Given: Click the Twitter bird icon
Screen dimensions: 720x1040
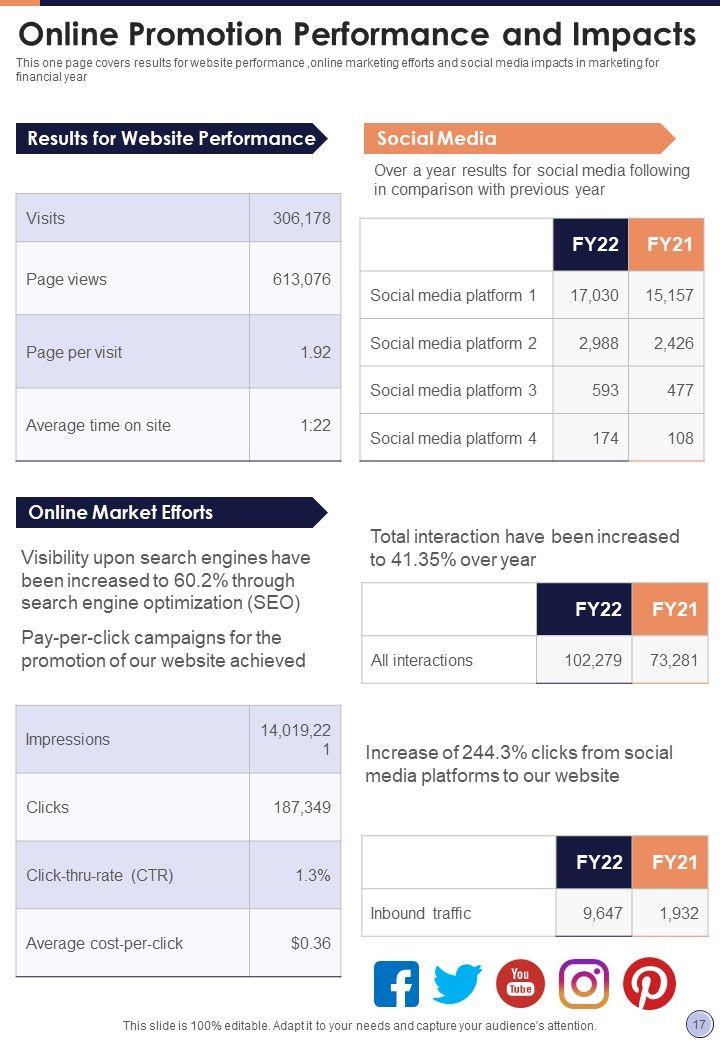Looking at the screenshot, I should (457, 984).
